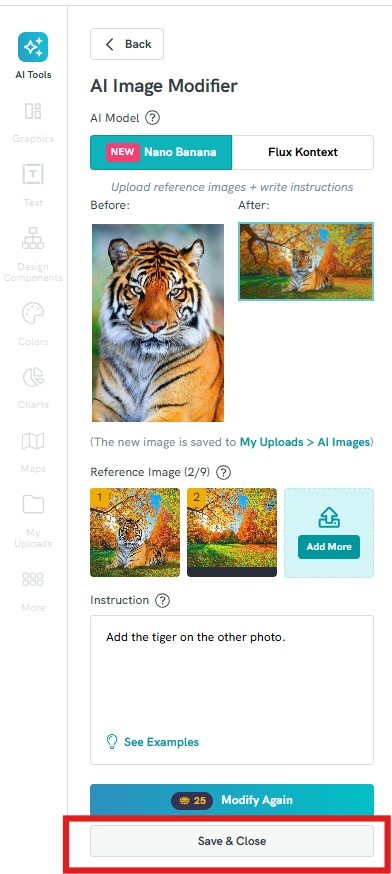This screenshot has width=392, height=874.
Task: Open the Graphics panel icon
Action: (x=33, y=111)
